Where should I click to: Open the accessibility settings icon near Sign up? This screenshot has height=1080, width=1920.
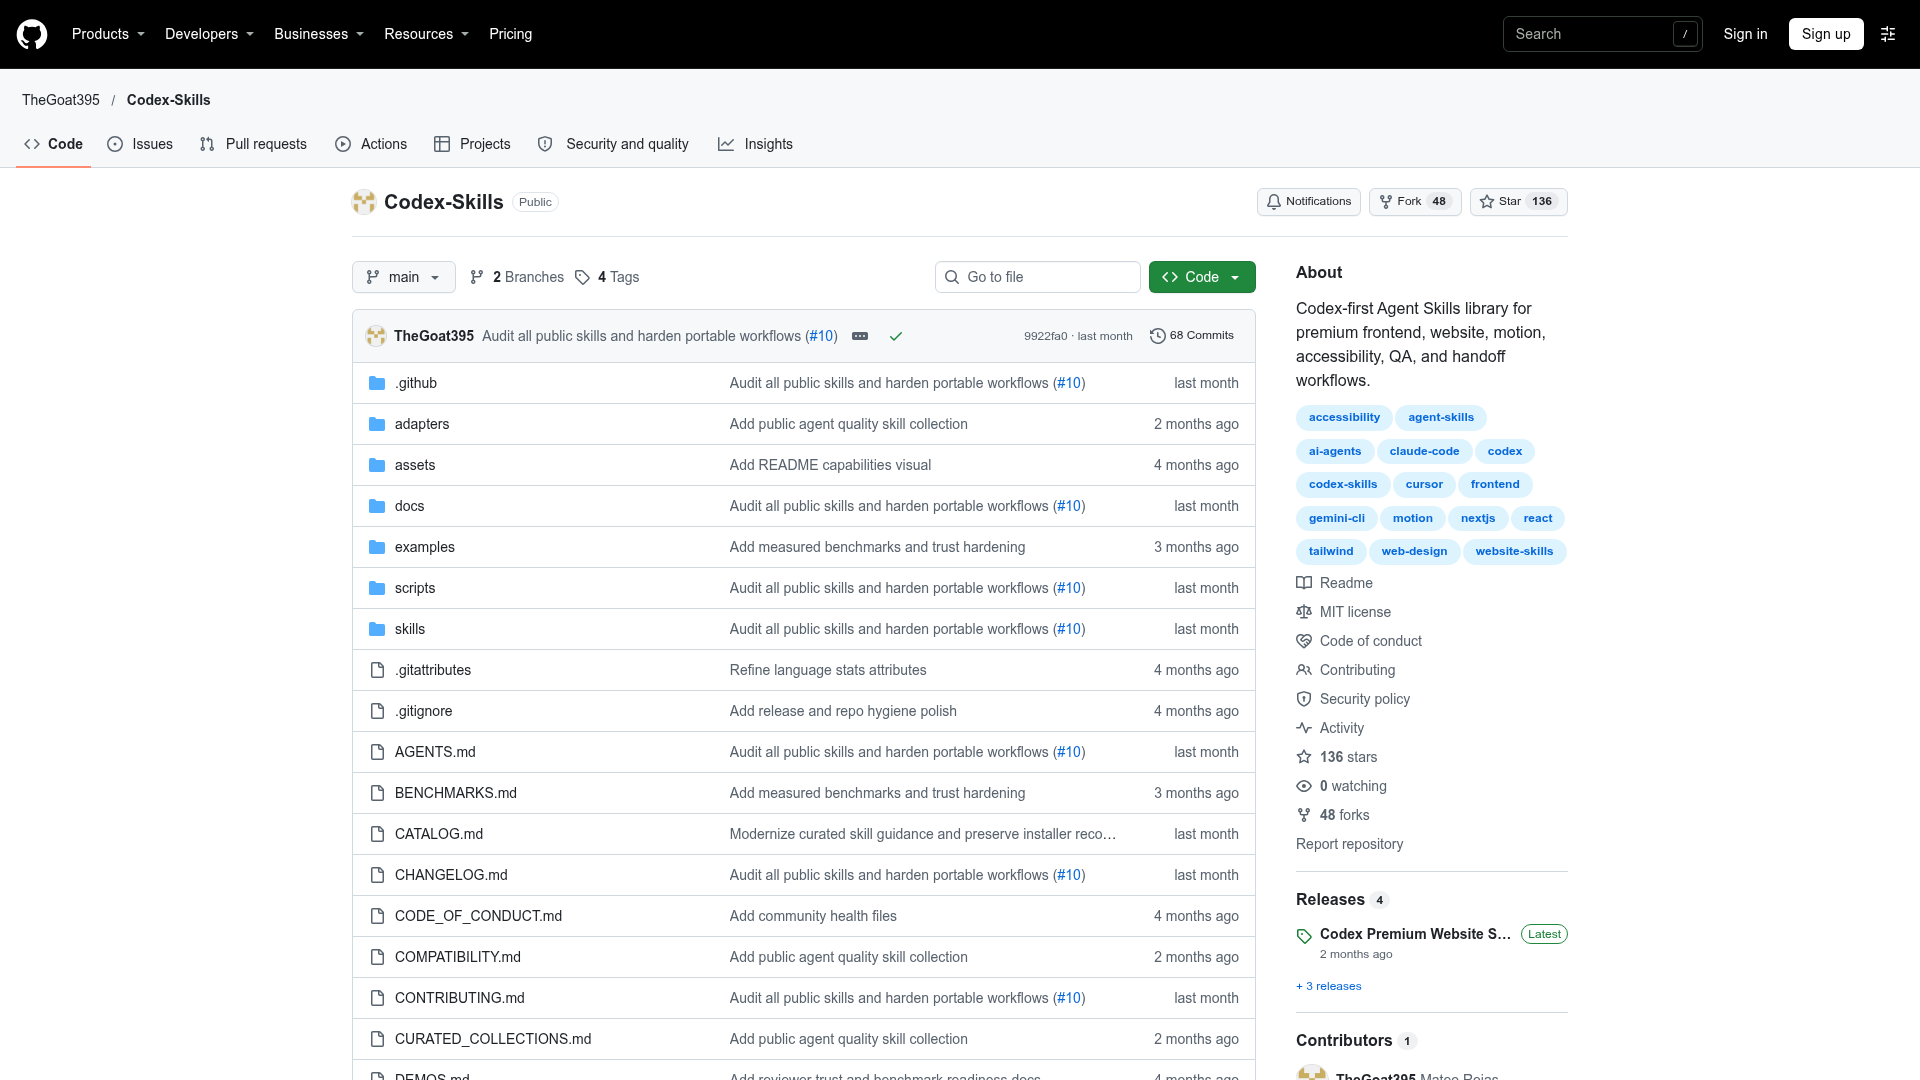pos(1888,34)
